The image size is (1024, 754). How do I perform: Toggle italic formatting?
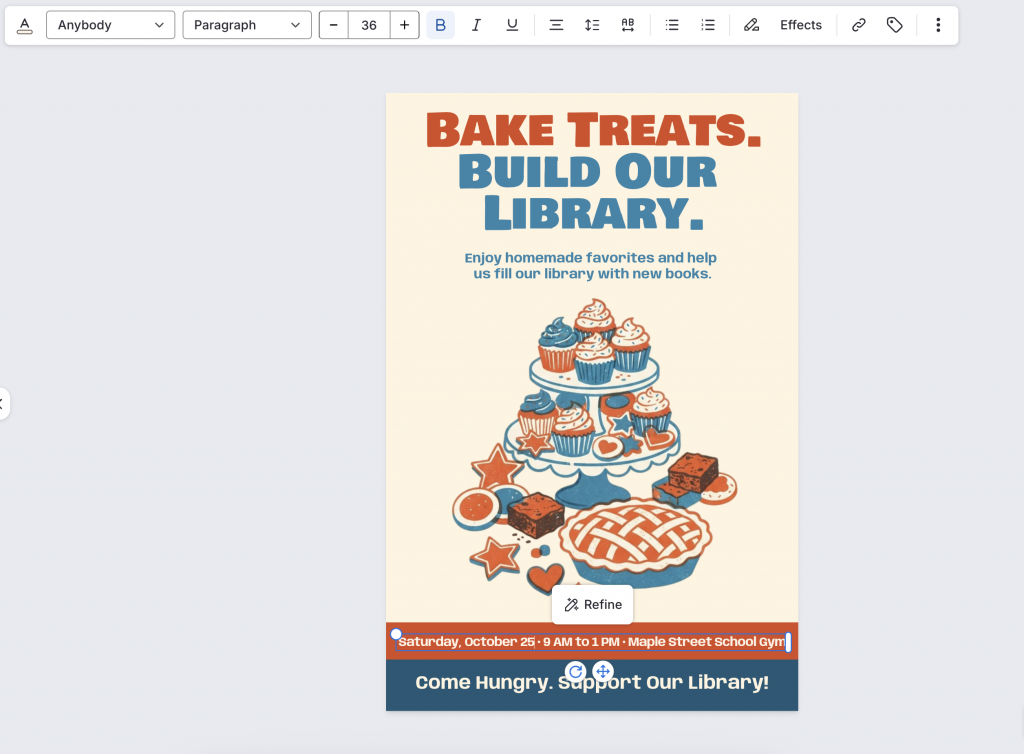tap(476, 25)
